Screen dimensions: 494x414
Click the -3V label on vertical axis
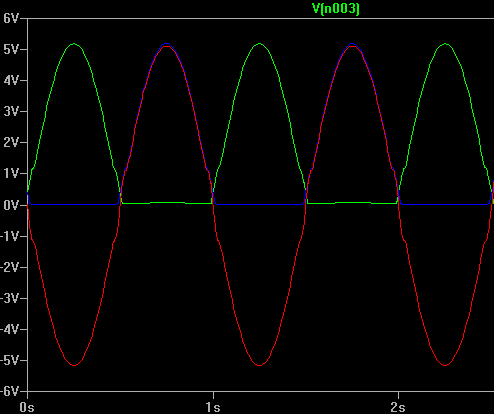point(9,298)
